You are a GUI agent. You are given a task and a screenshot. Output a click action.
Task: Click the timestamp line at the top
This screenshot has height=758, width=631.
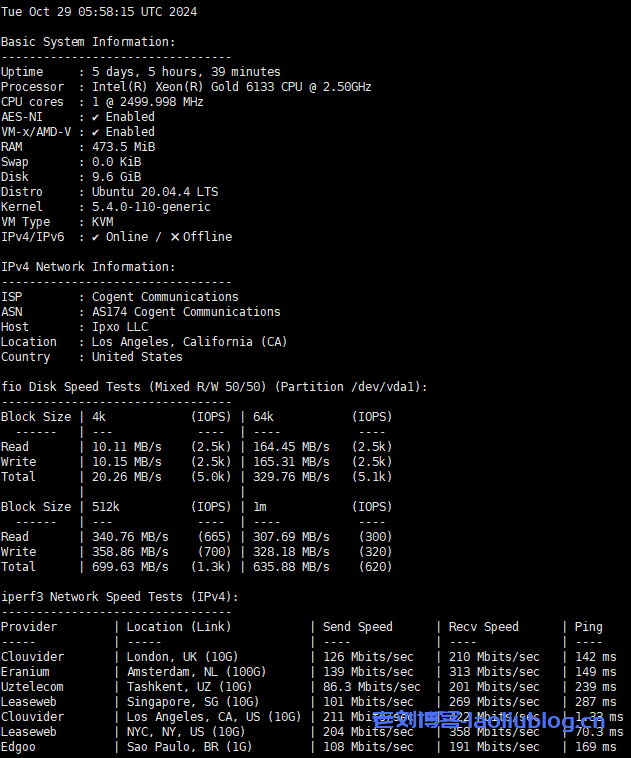tap(99, 12)
